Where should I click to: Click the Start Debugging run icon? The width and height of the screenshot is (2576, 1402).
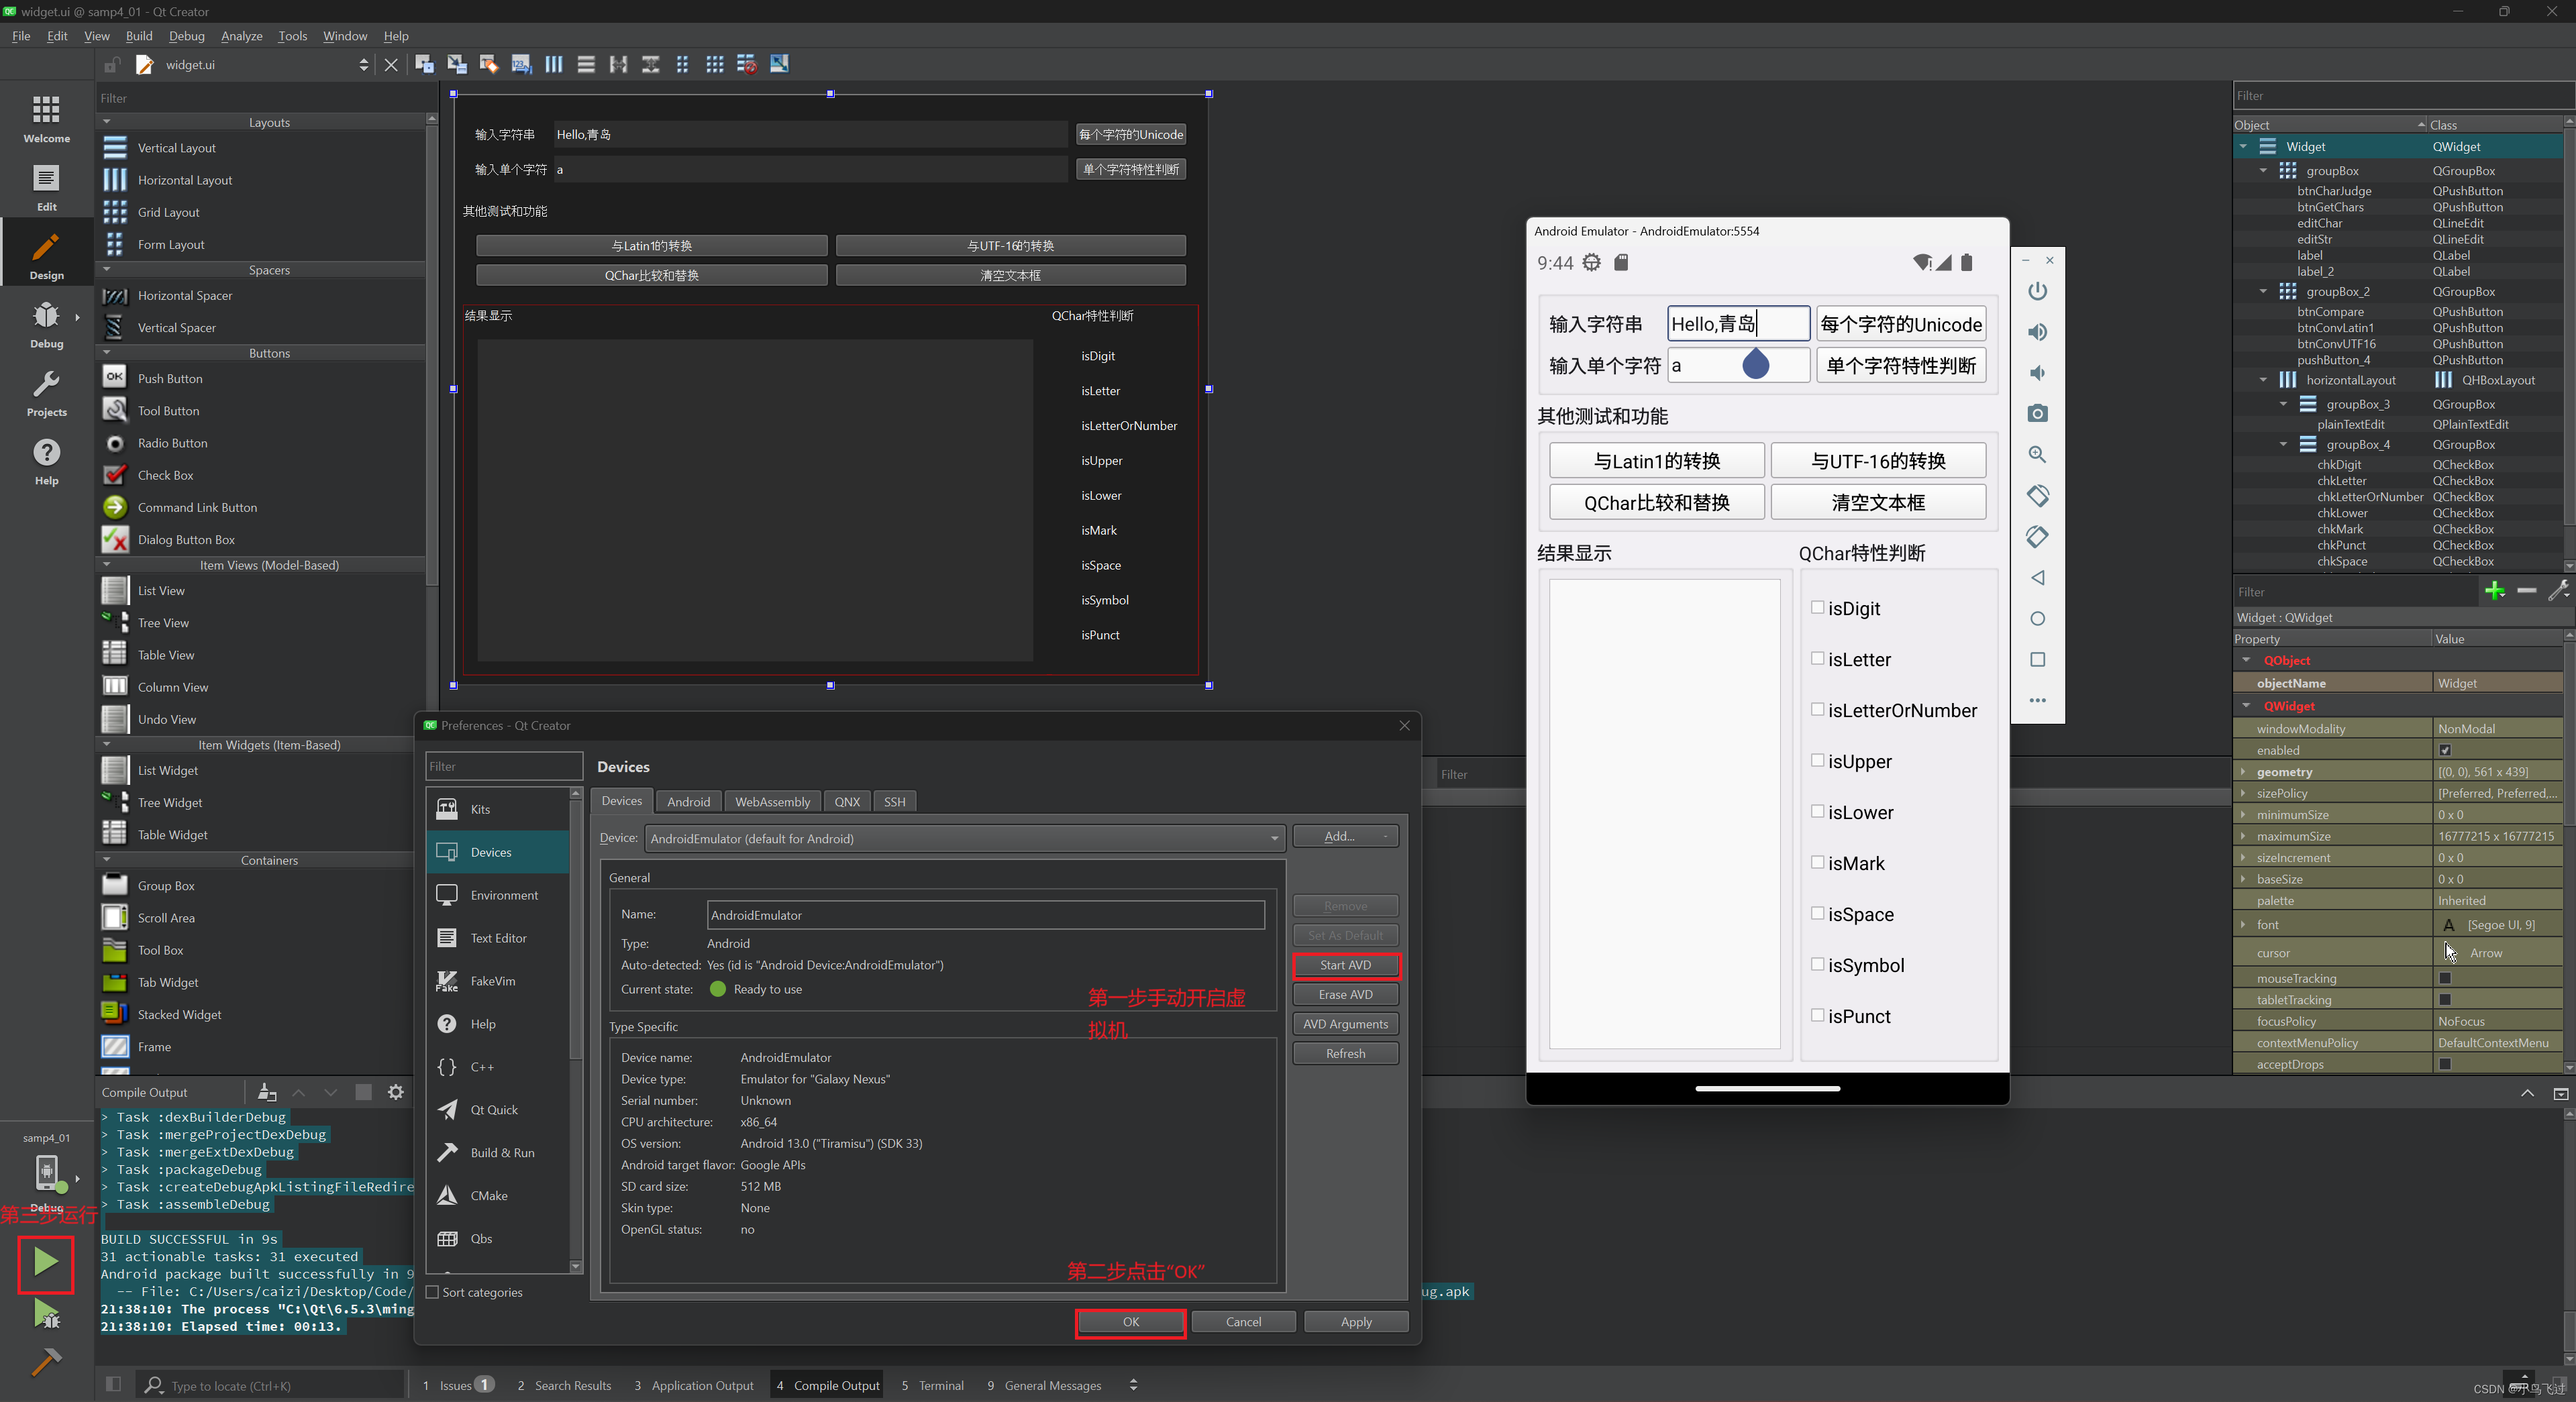[46, 1314]
